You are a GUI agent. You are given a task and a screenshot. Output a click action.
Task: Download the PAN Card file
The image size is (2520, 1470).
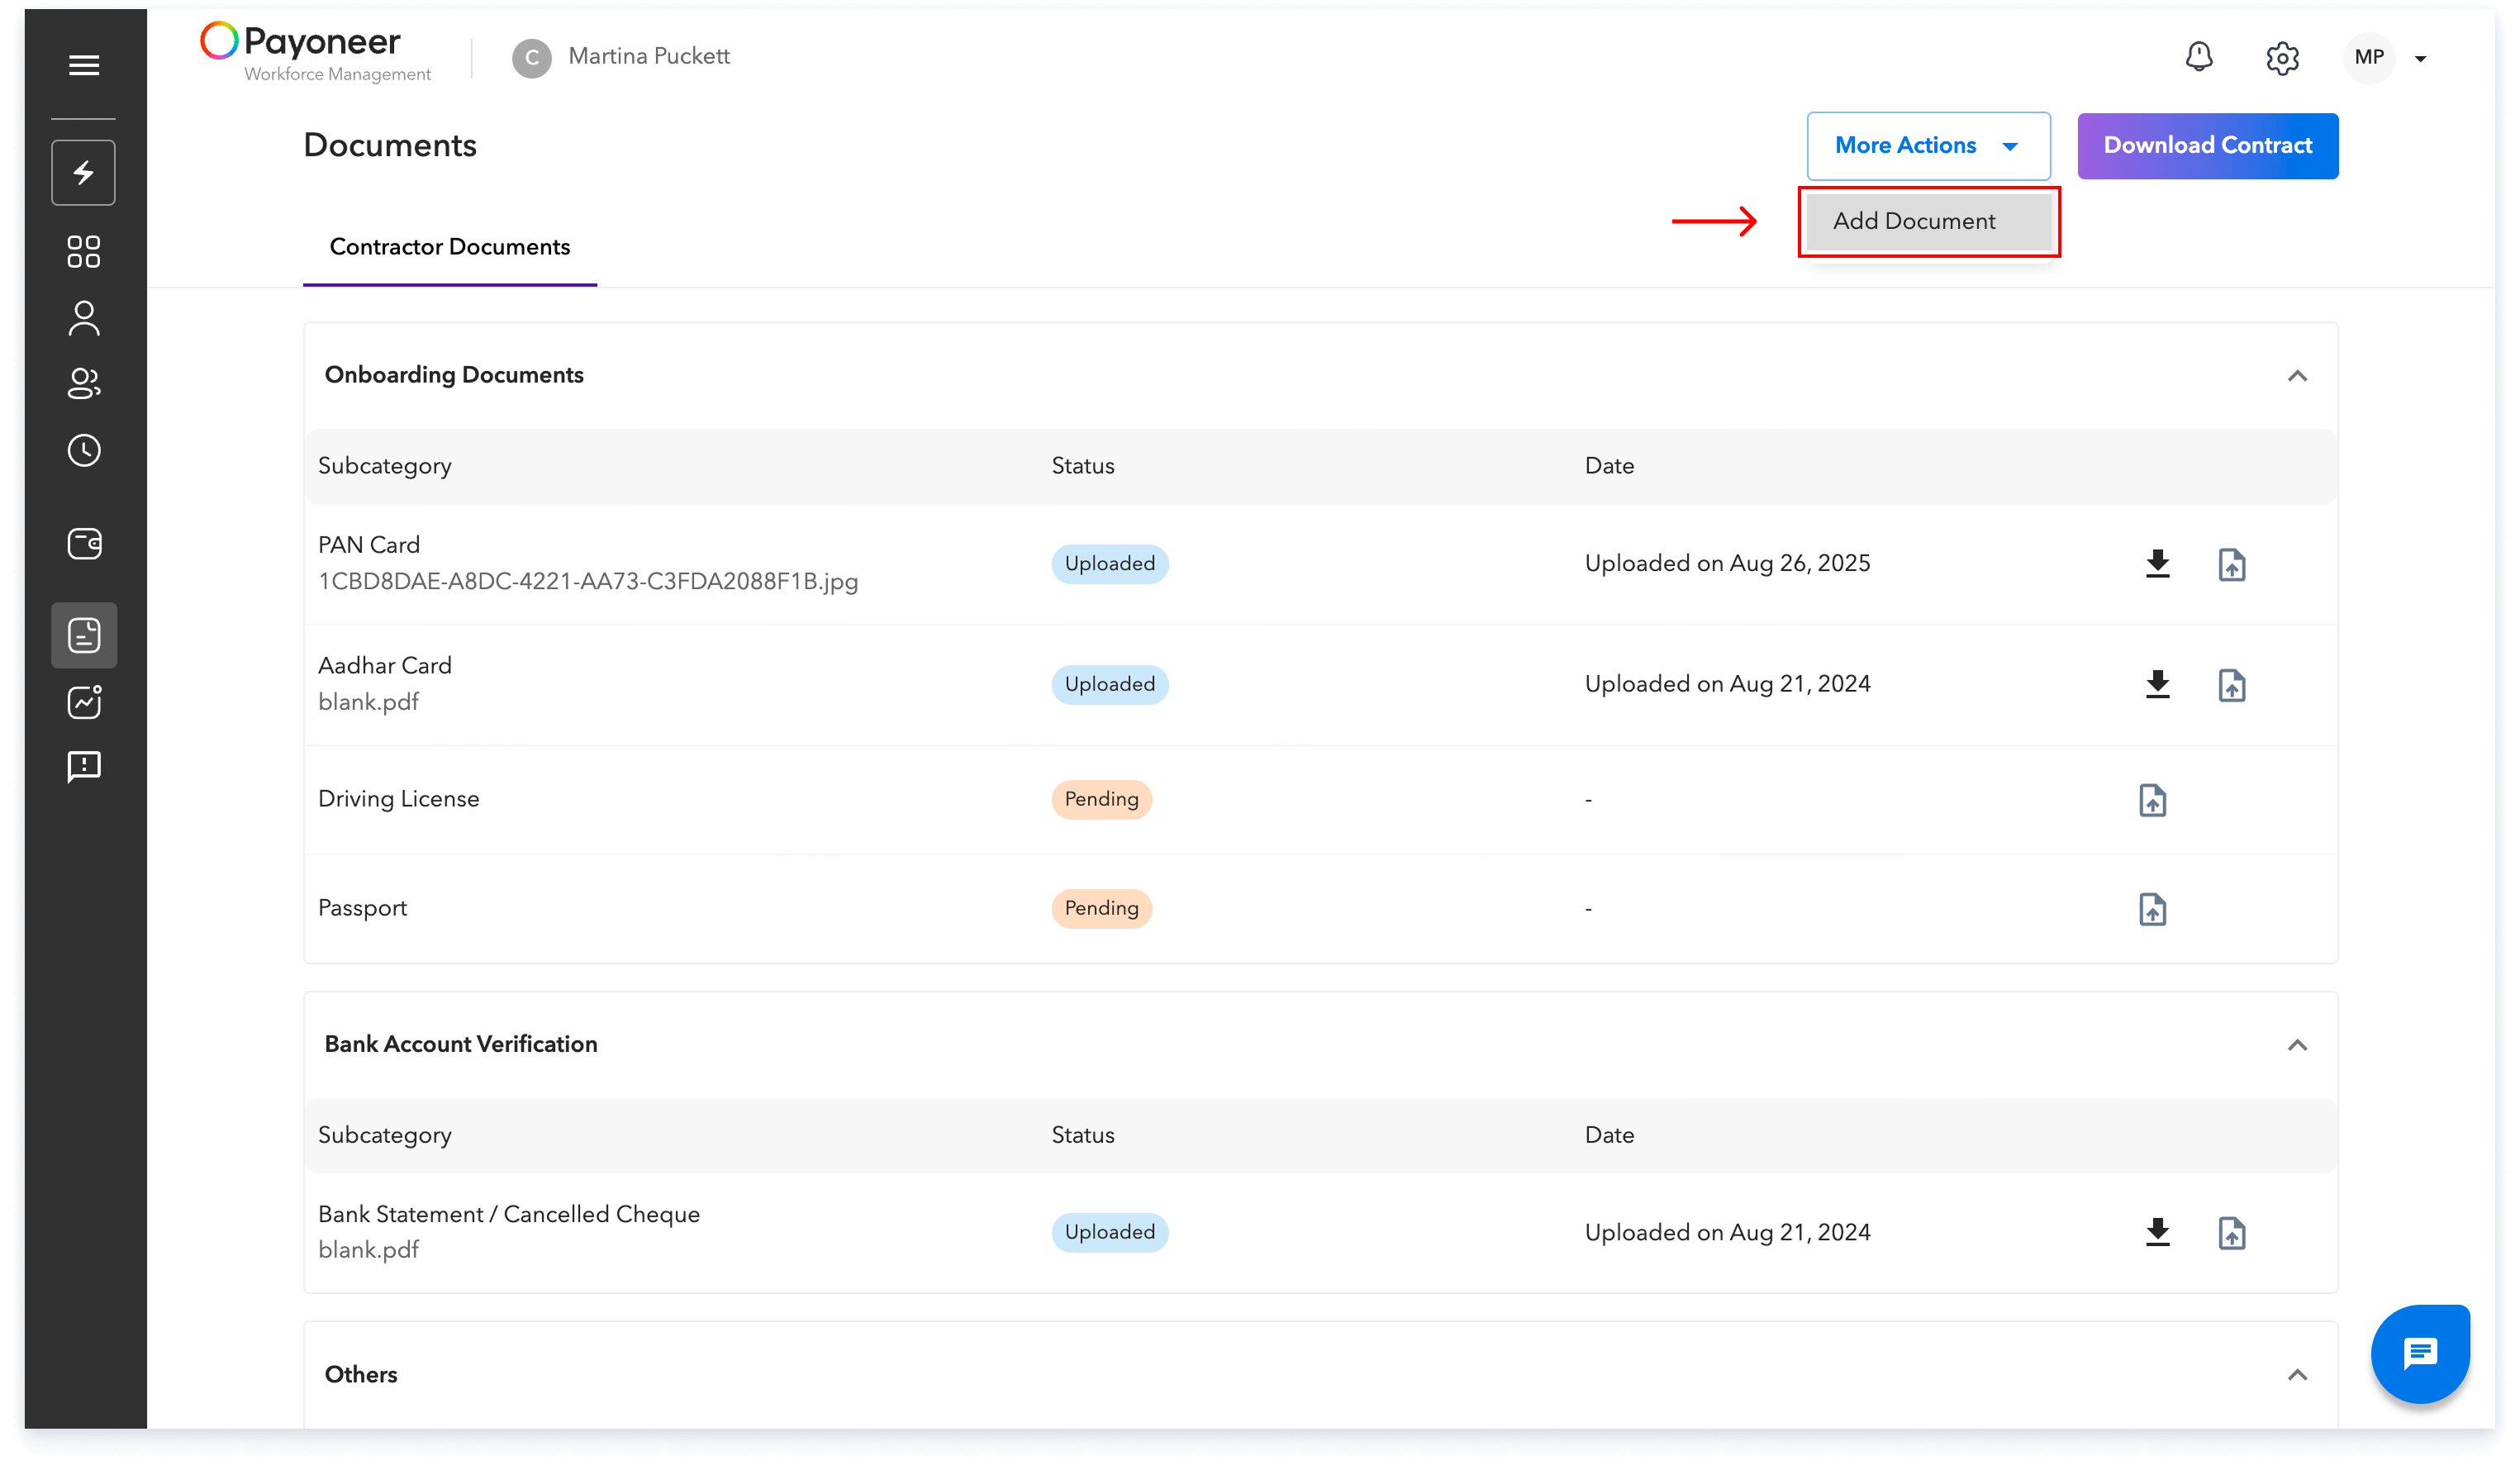[2157, 564]
